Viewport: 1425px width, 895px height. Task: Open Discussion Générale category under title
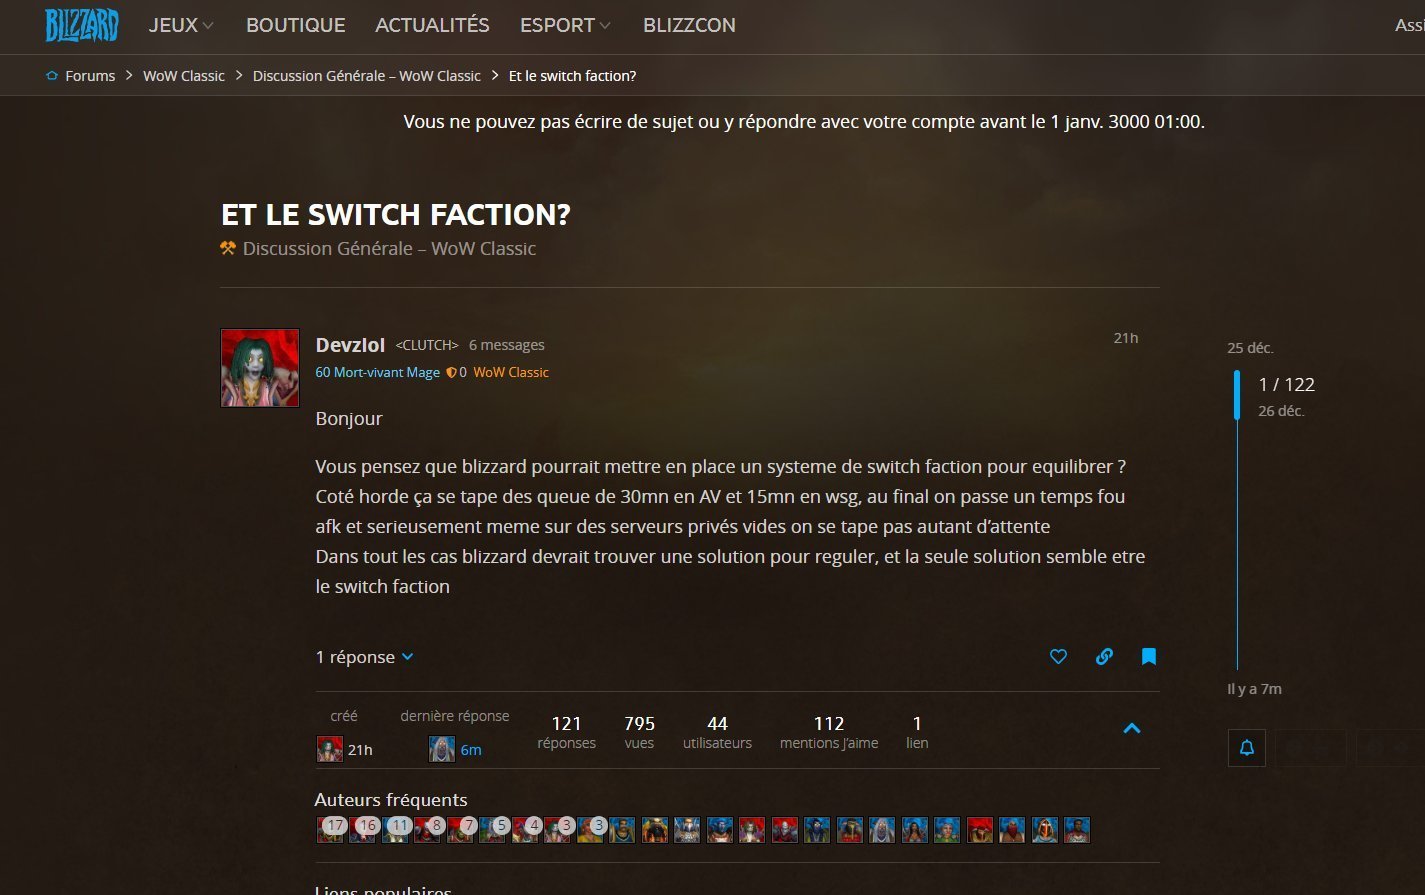pos(389,248)
